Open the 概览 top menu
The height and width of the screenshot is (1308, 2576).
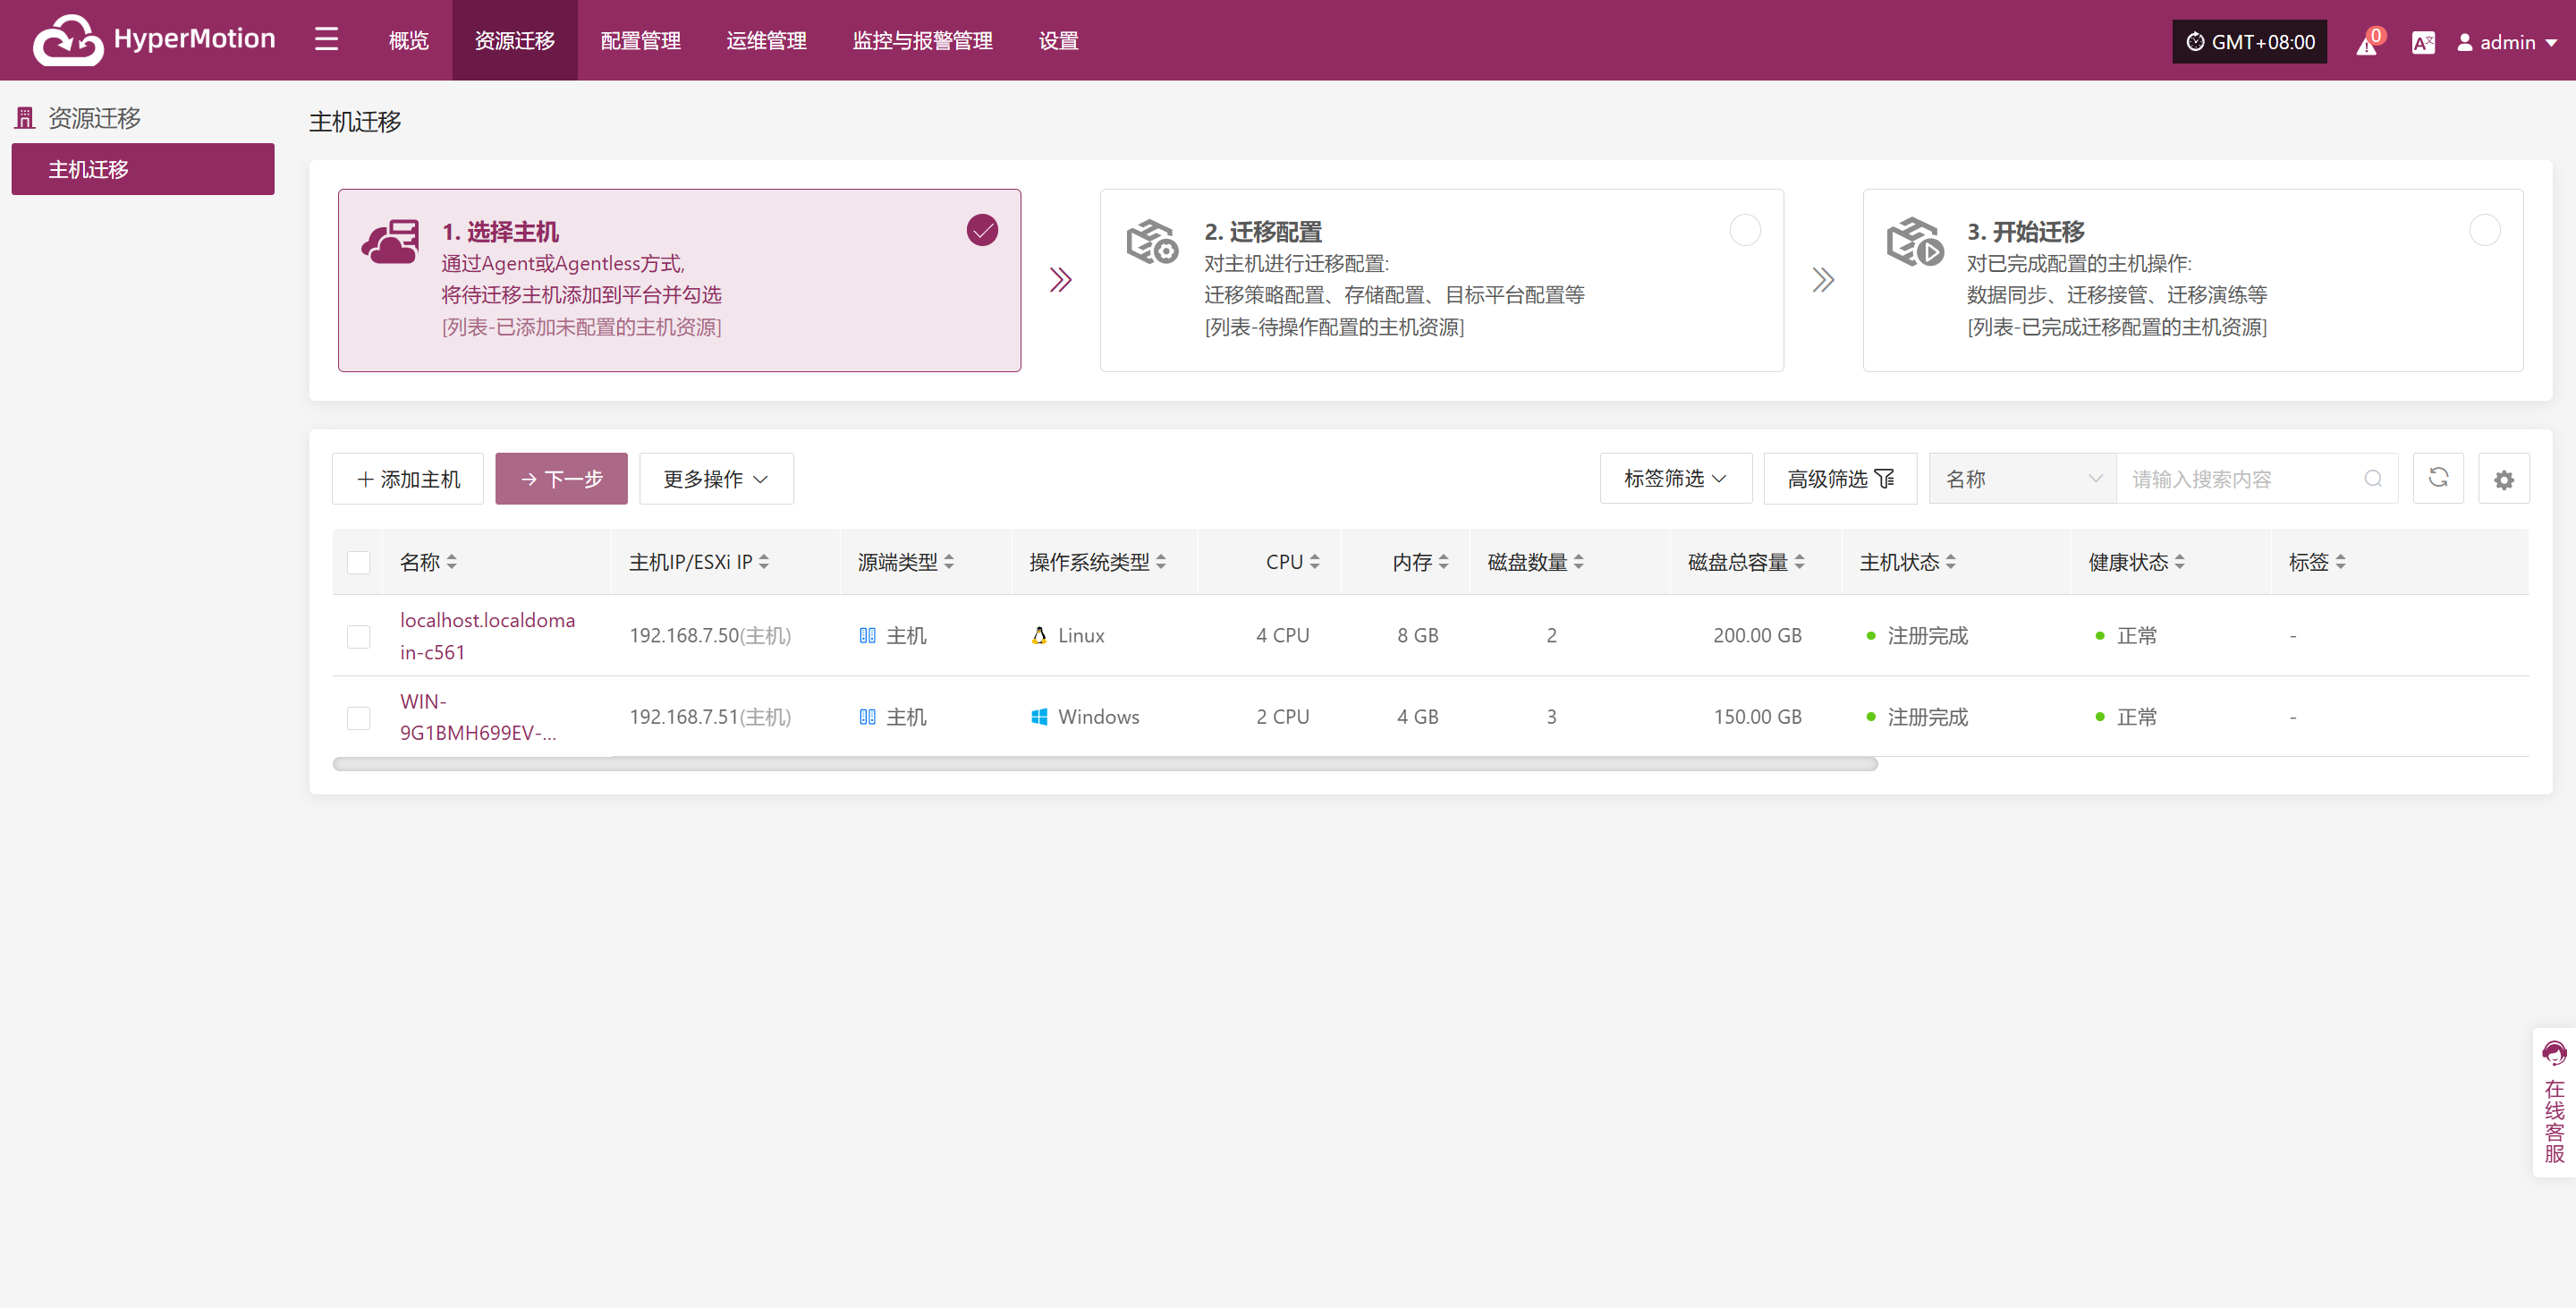408,40
